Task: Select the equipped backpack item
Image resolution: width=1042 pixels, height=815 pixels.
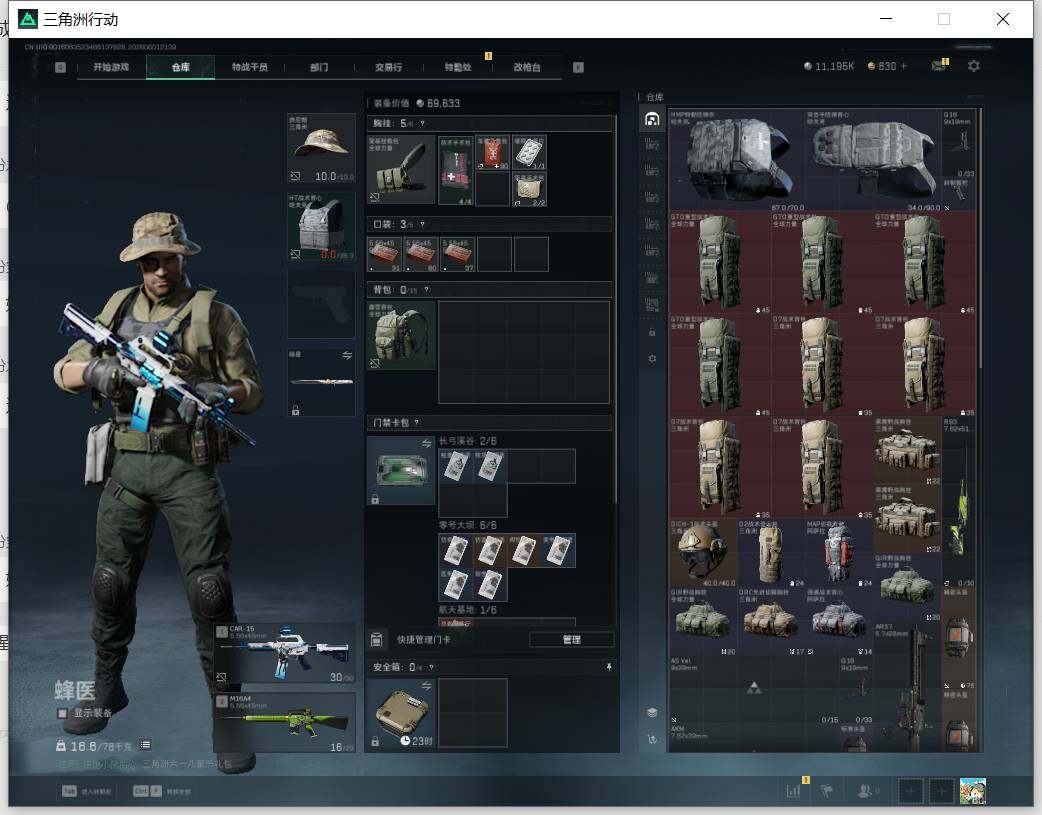Action: pos(401,335)
